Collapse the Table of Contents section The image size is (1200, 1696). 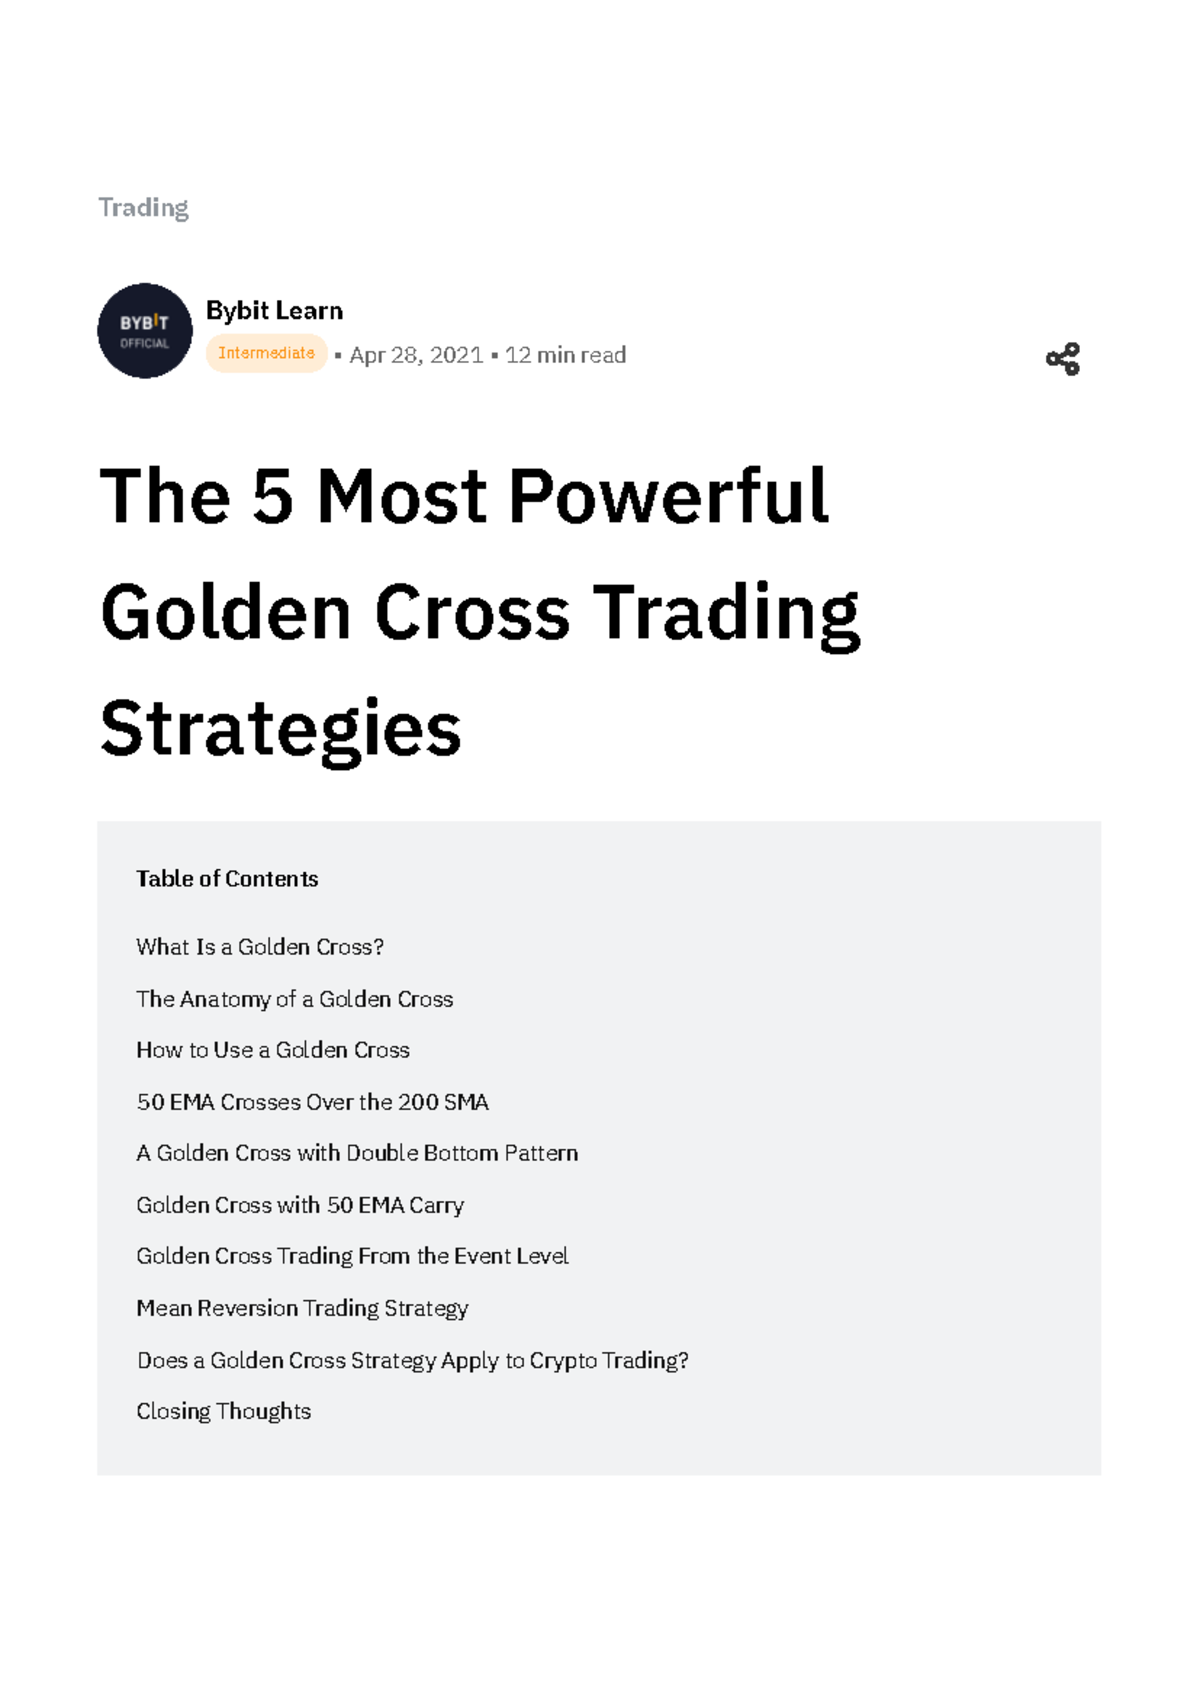coord(226,878)
